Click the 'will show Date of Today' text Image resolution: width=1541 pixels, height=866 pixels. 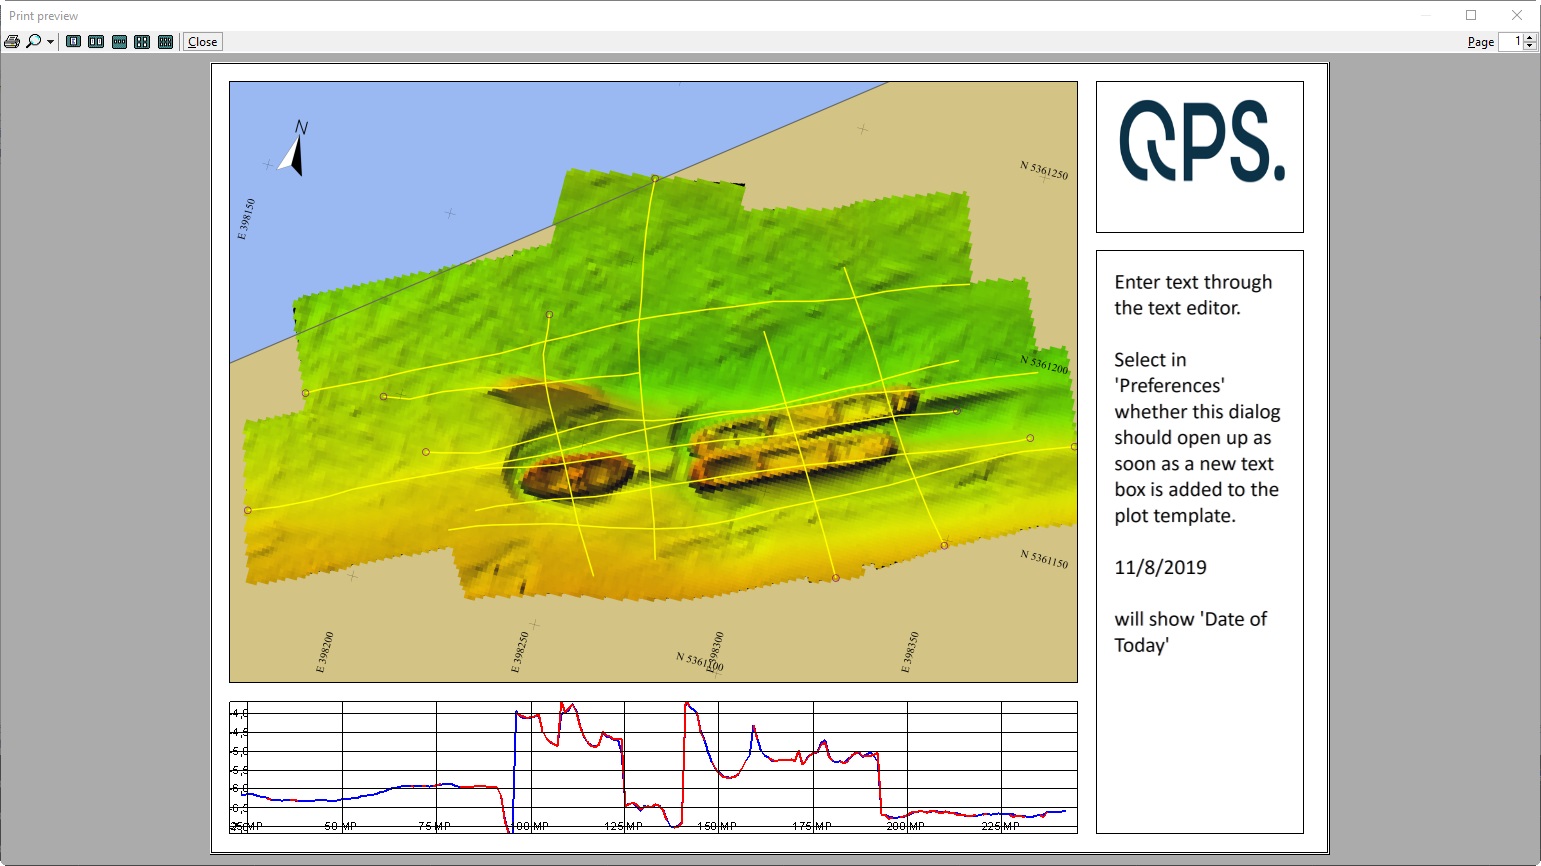tap(1190, 632)
